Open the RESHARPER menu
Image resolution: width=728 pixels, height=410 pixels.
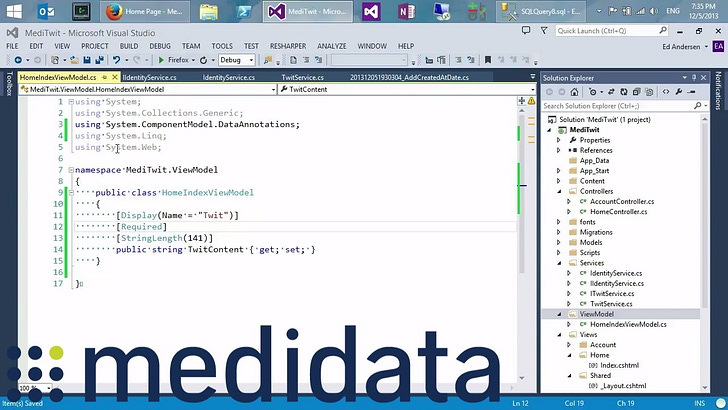click(x=288, y=46)
